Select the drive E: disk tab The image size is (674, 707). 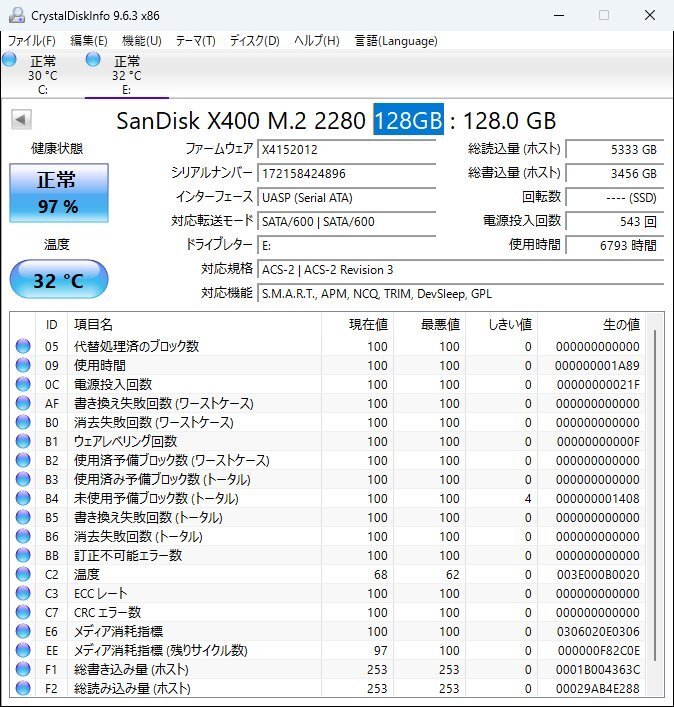[x=127, y=74]
